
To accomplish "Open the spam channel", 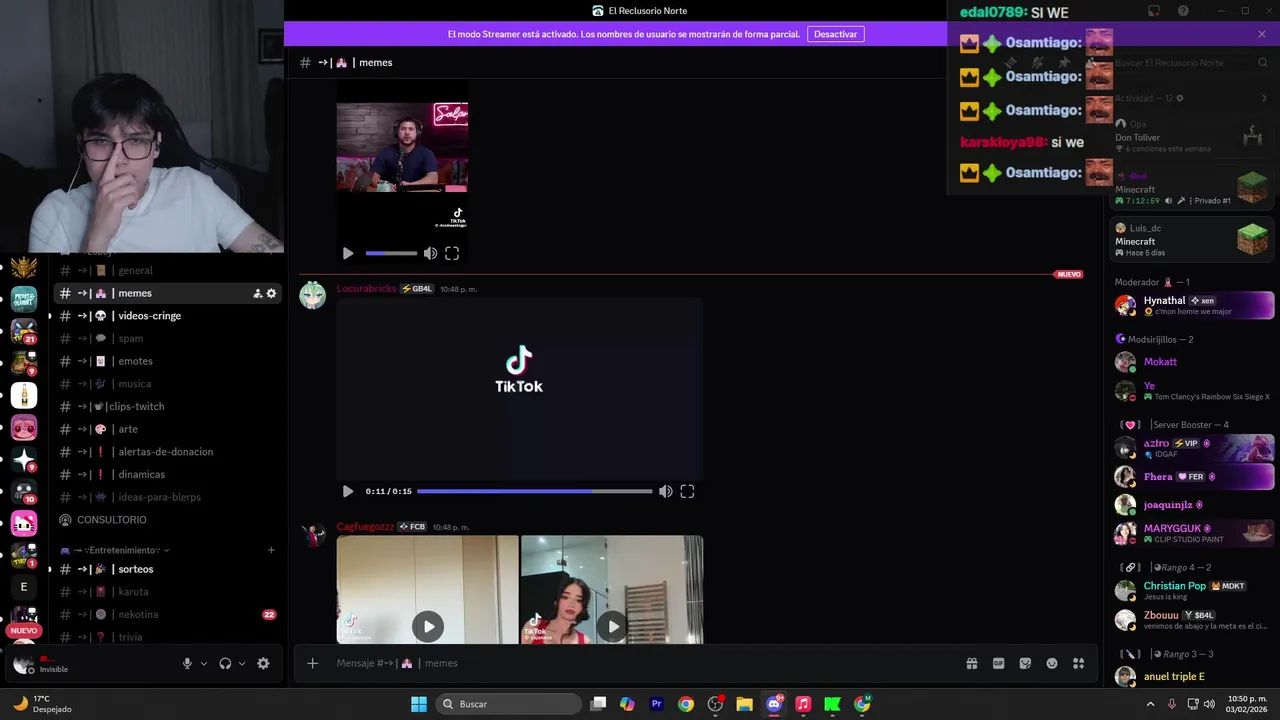I will pos(166,338).
